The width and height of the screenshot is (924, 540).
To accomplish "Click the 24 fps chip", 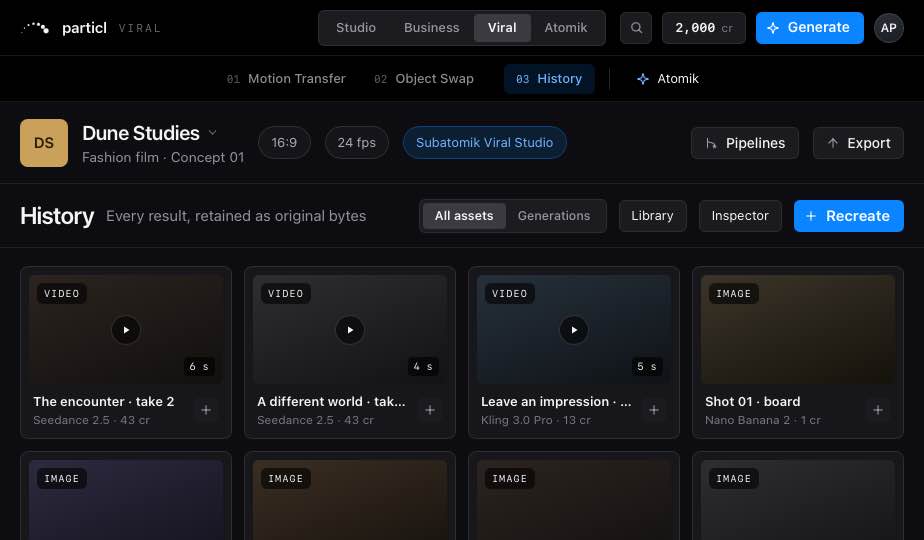I will pos(357,143).
